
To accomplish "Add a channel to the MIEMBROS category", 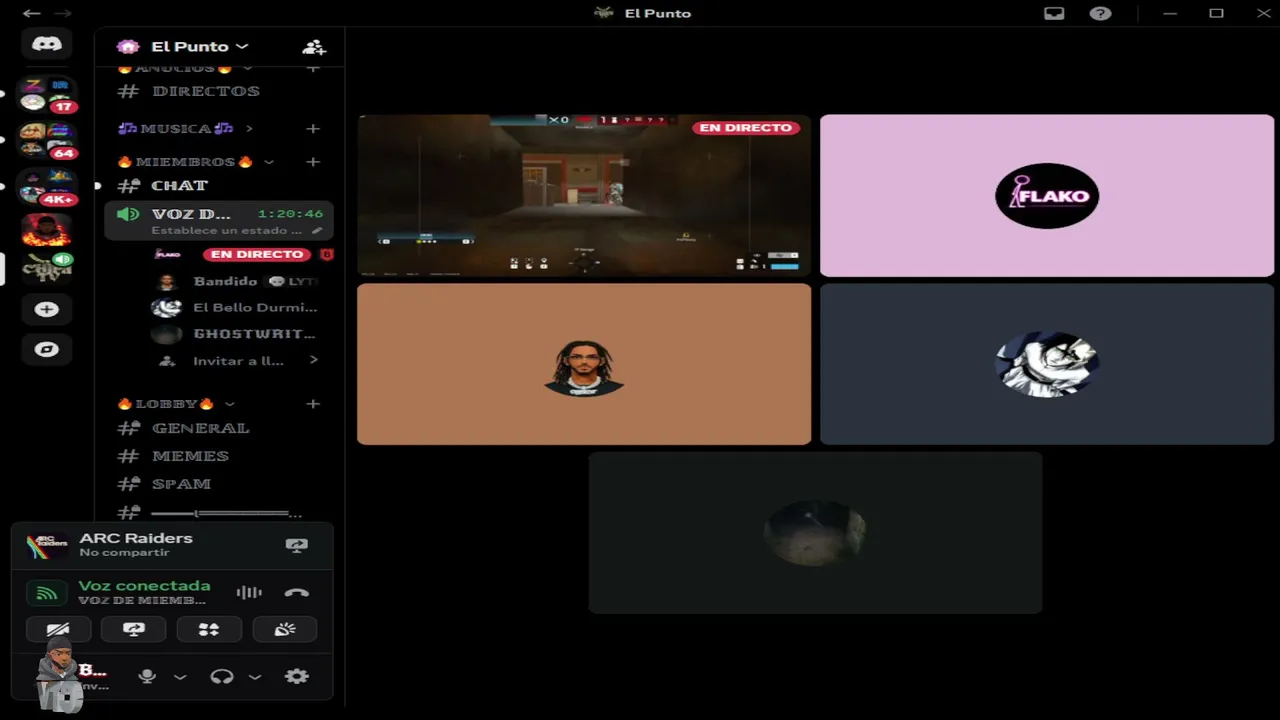I will pos(313,161).
